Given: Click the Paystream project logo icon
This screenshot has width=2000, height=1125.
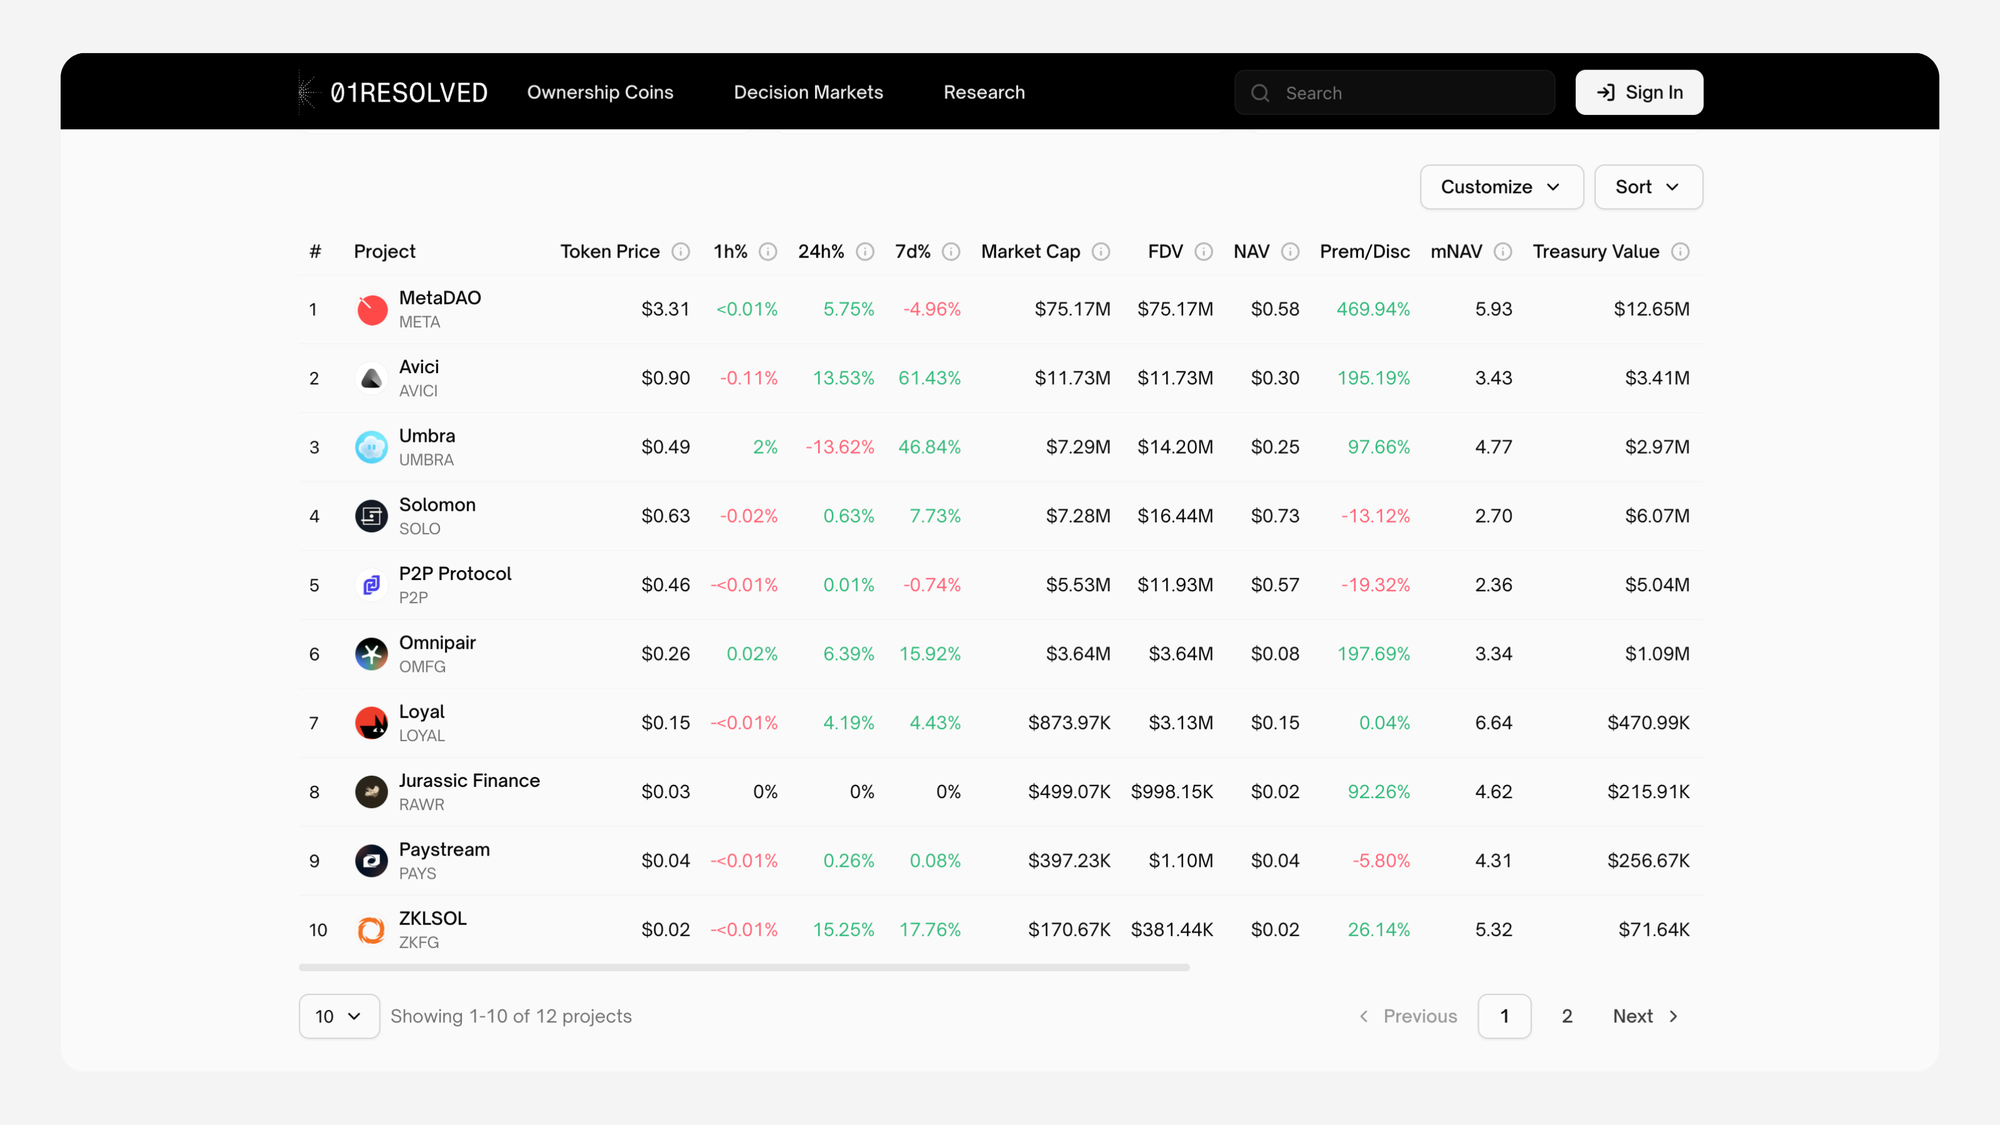Looking at the screenshot, I should tap(372, 861).
